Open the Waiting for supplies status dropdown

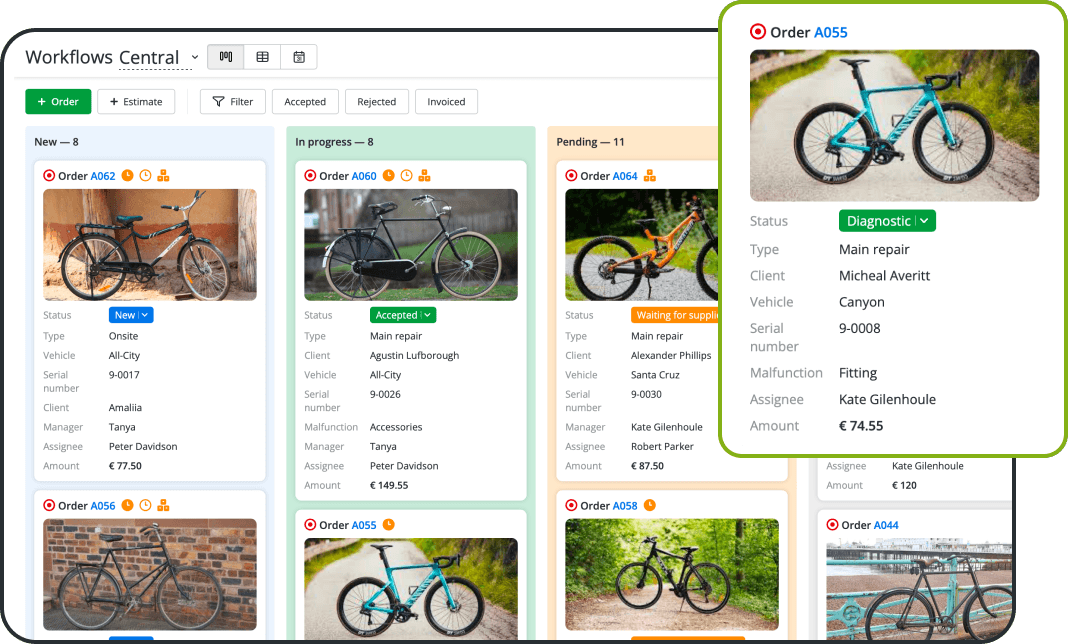click(675, 315)
